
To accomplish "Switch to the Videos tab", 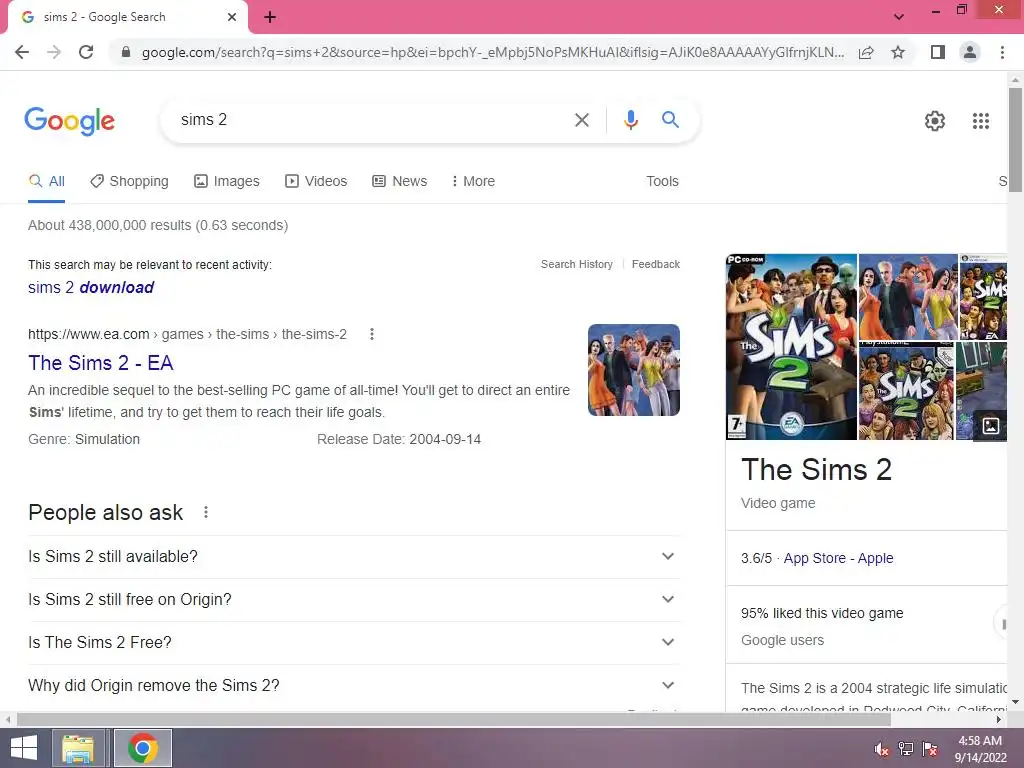I will click(x=316, y=181).
